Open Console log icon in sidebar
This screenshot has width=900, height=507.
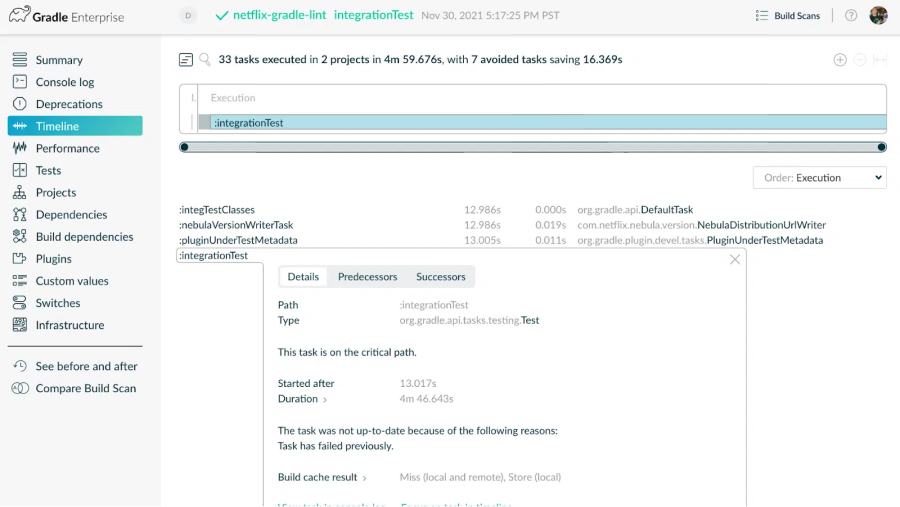(20, 82)
